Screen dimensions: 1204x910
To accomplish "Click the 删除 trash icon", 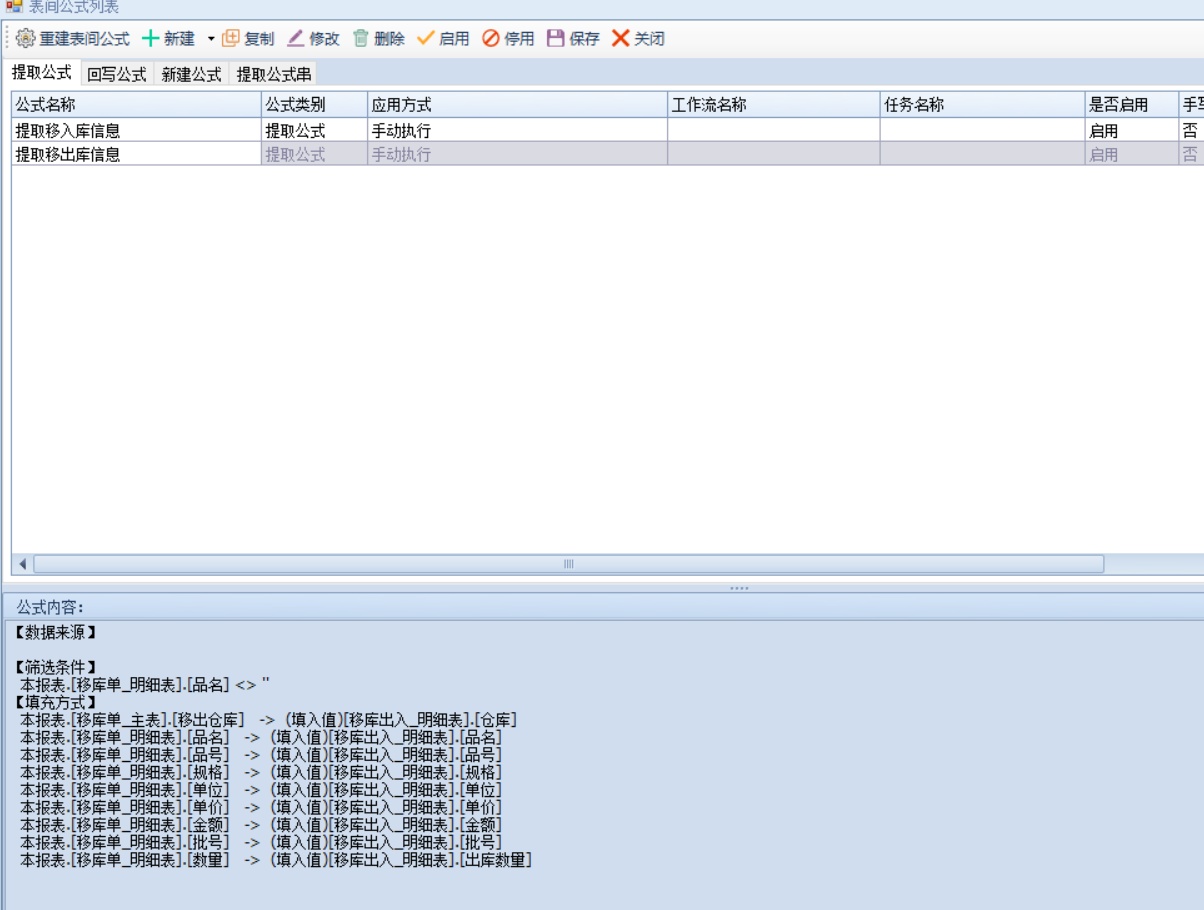I will [361, 39].
